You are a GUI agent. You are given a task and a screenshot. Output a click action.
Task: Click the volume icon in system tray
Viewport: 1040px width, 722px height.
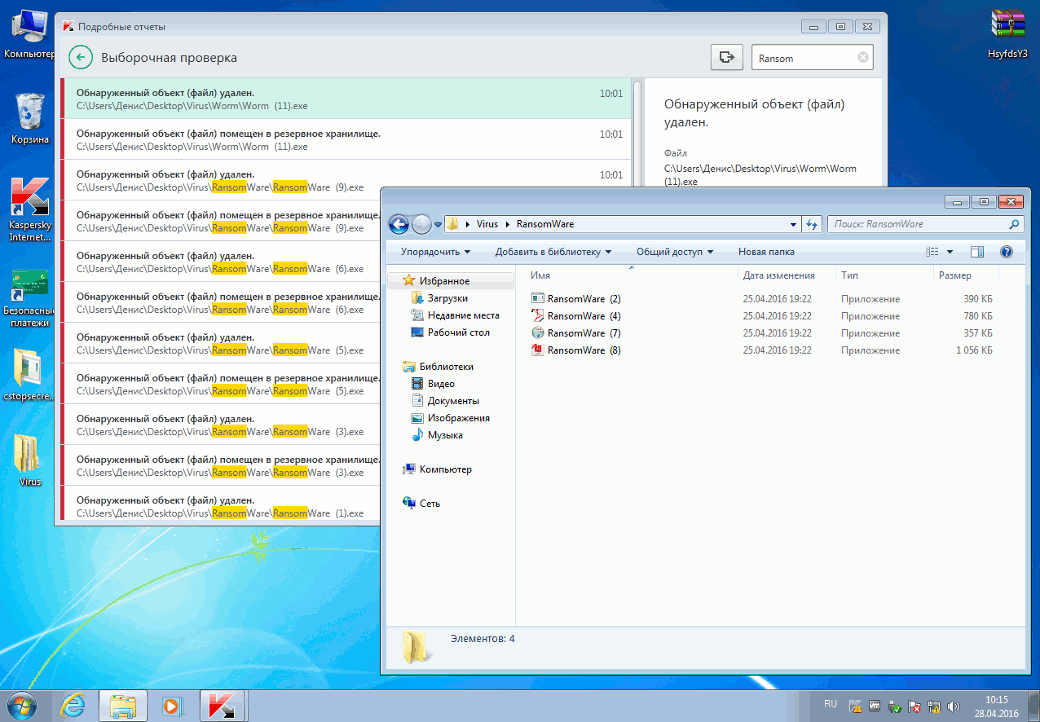tap(954, 706)
